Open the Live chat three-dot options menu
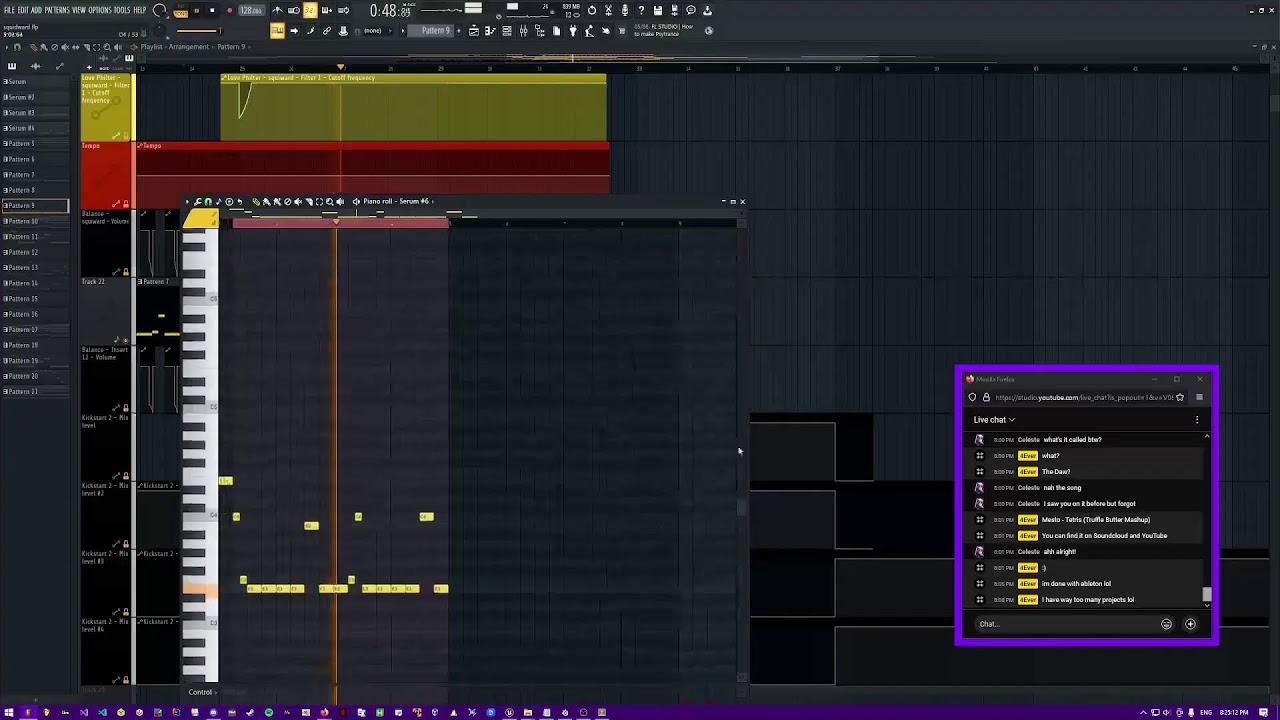The height and width of the screenshot is (720, 1280). coord(1197,420)
